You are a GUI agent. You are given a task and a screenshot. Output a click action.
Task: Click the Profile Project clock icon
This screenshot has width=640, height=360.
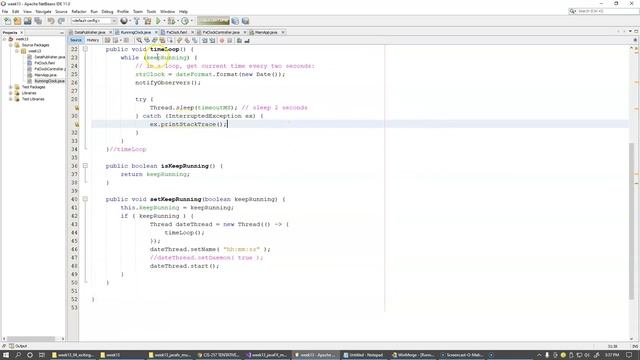tap(185, 21)
